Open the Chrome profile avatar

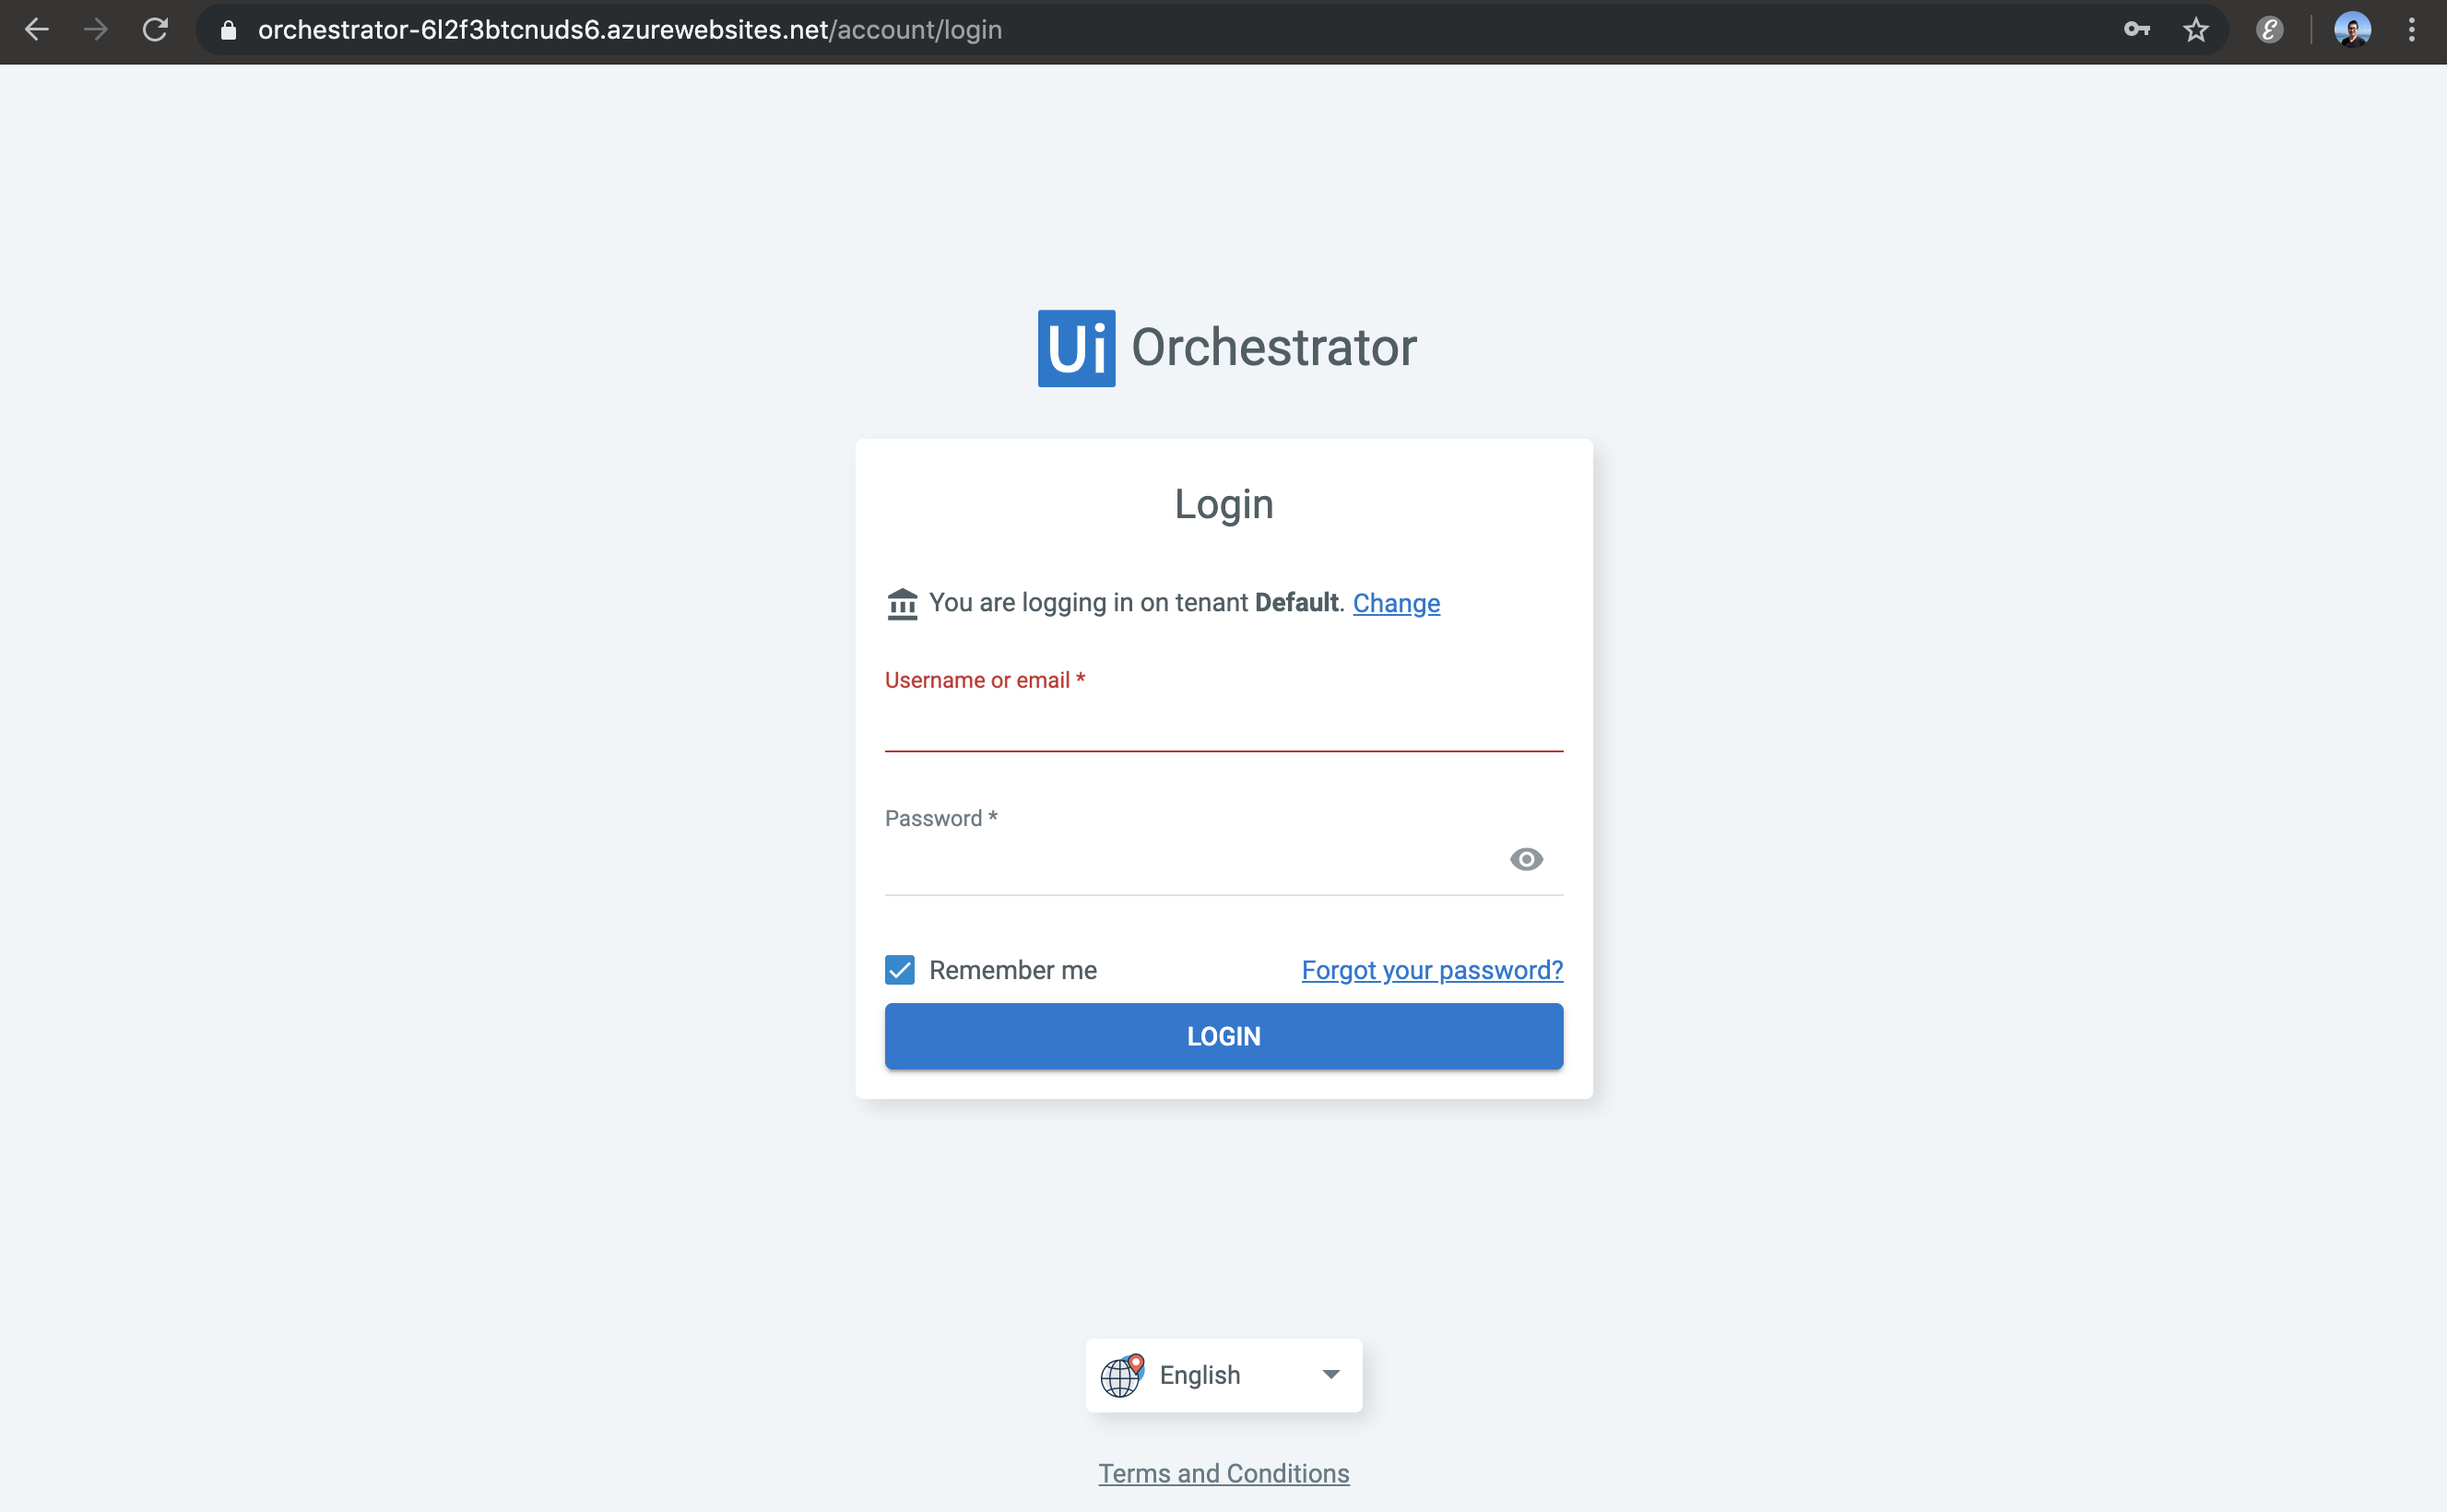point(2352,30)
